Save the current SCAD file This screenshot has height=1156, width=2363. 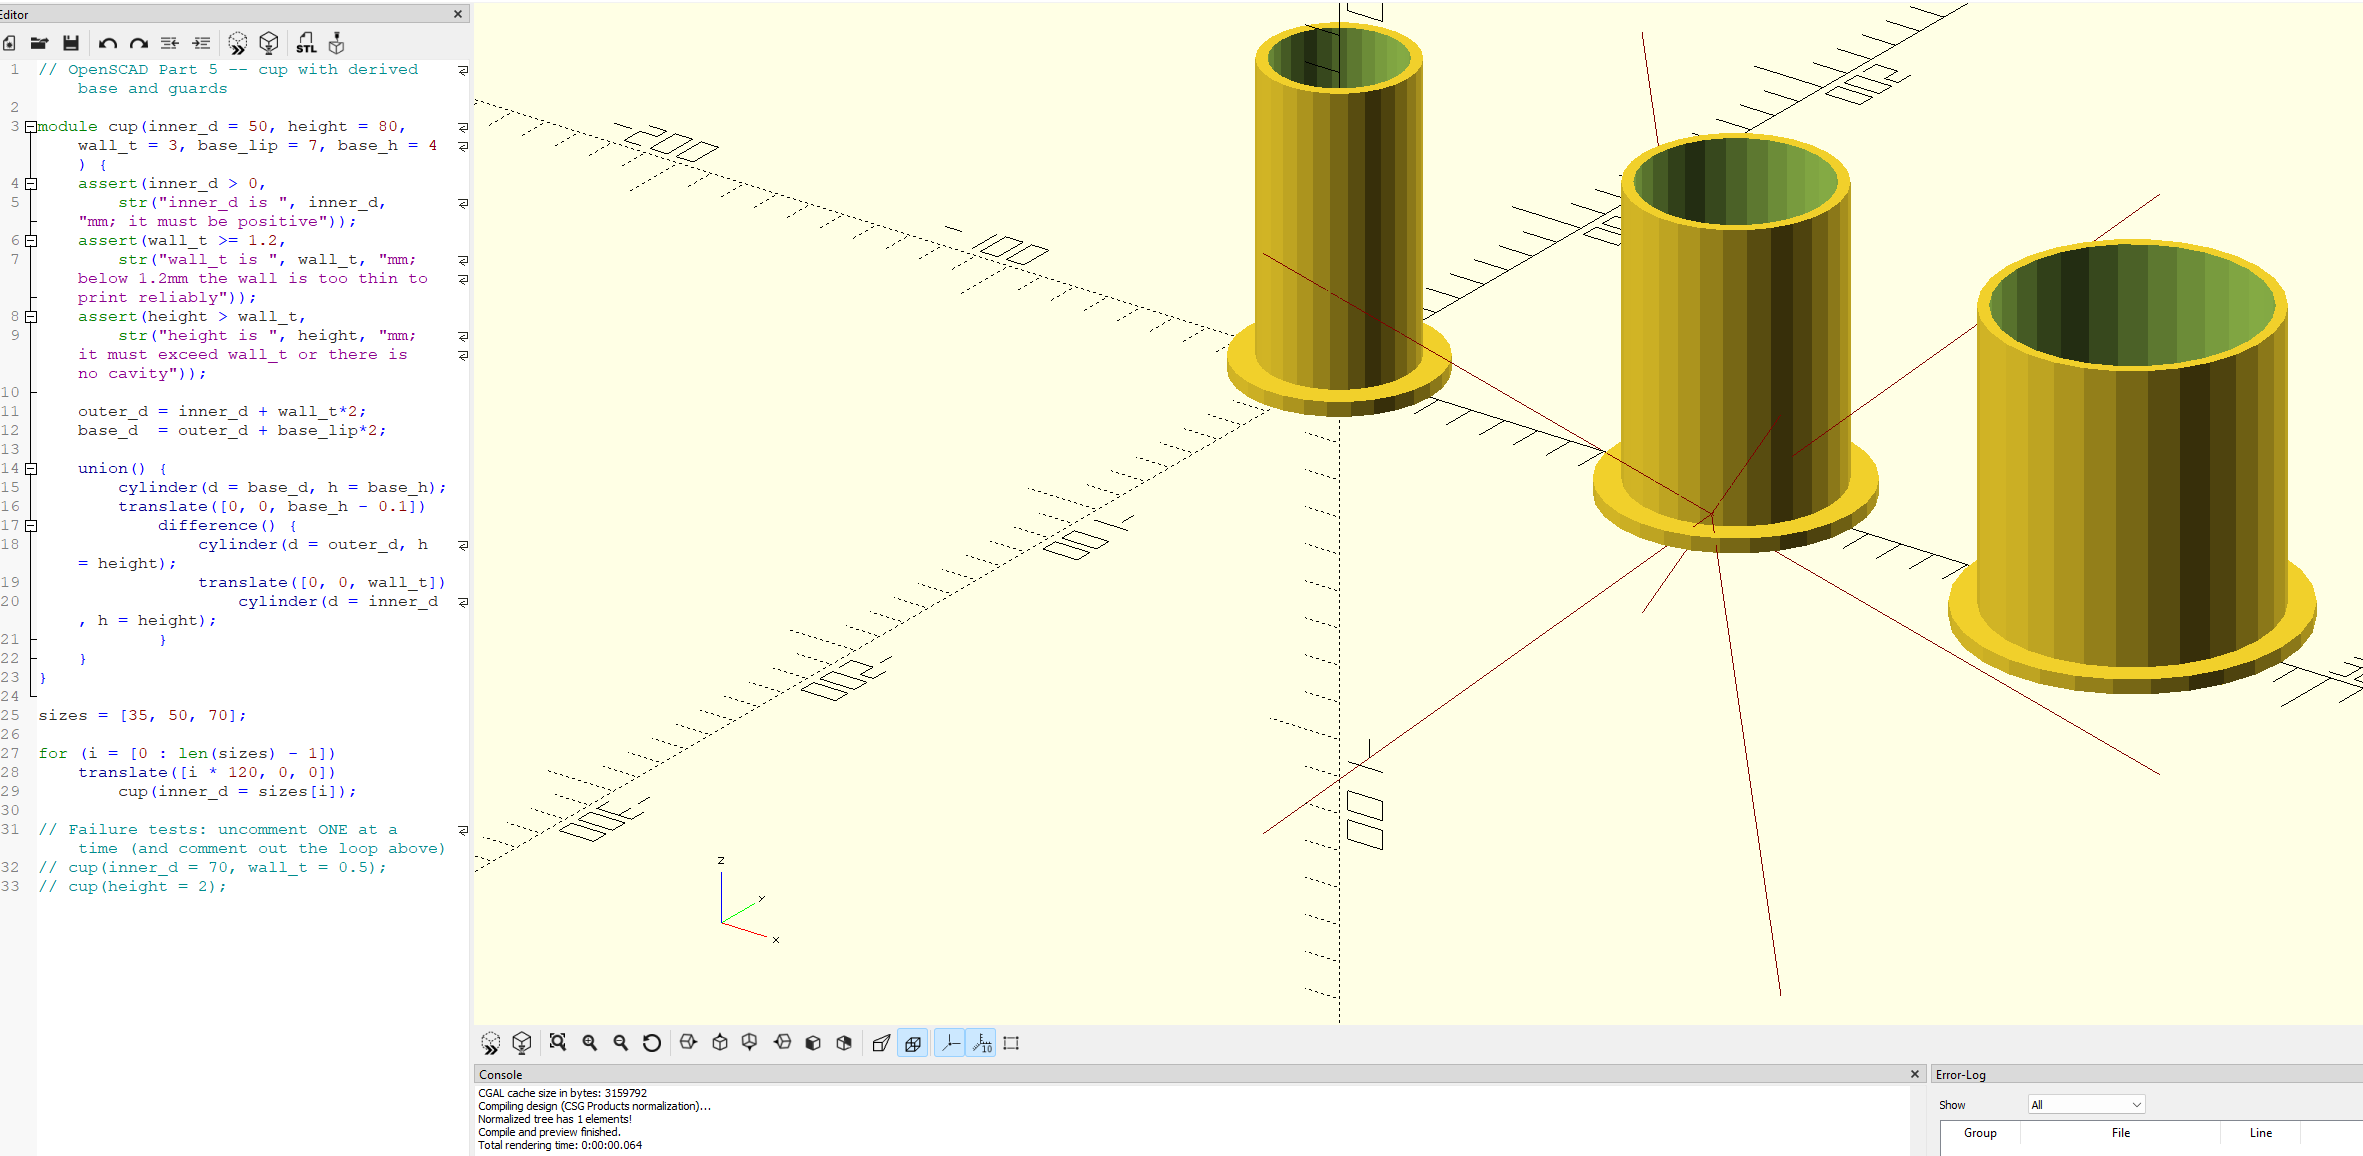click(71, 43)
